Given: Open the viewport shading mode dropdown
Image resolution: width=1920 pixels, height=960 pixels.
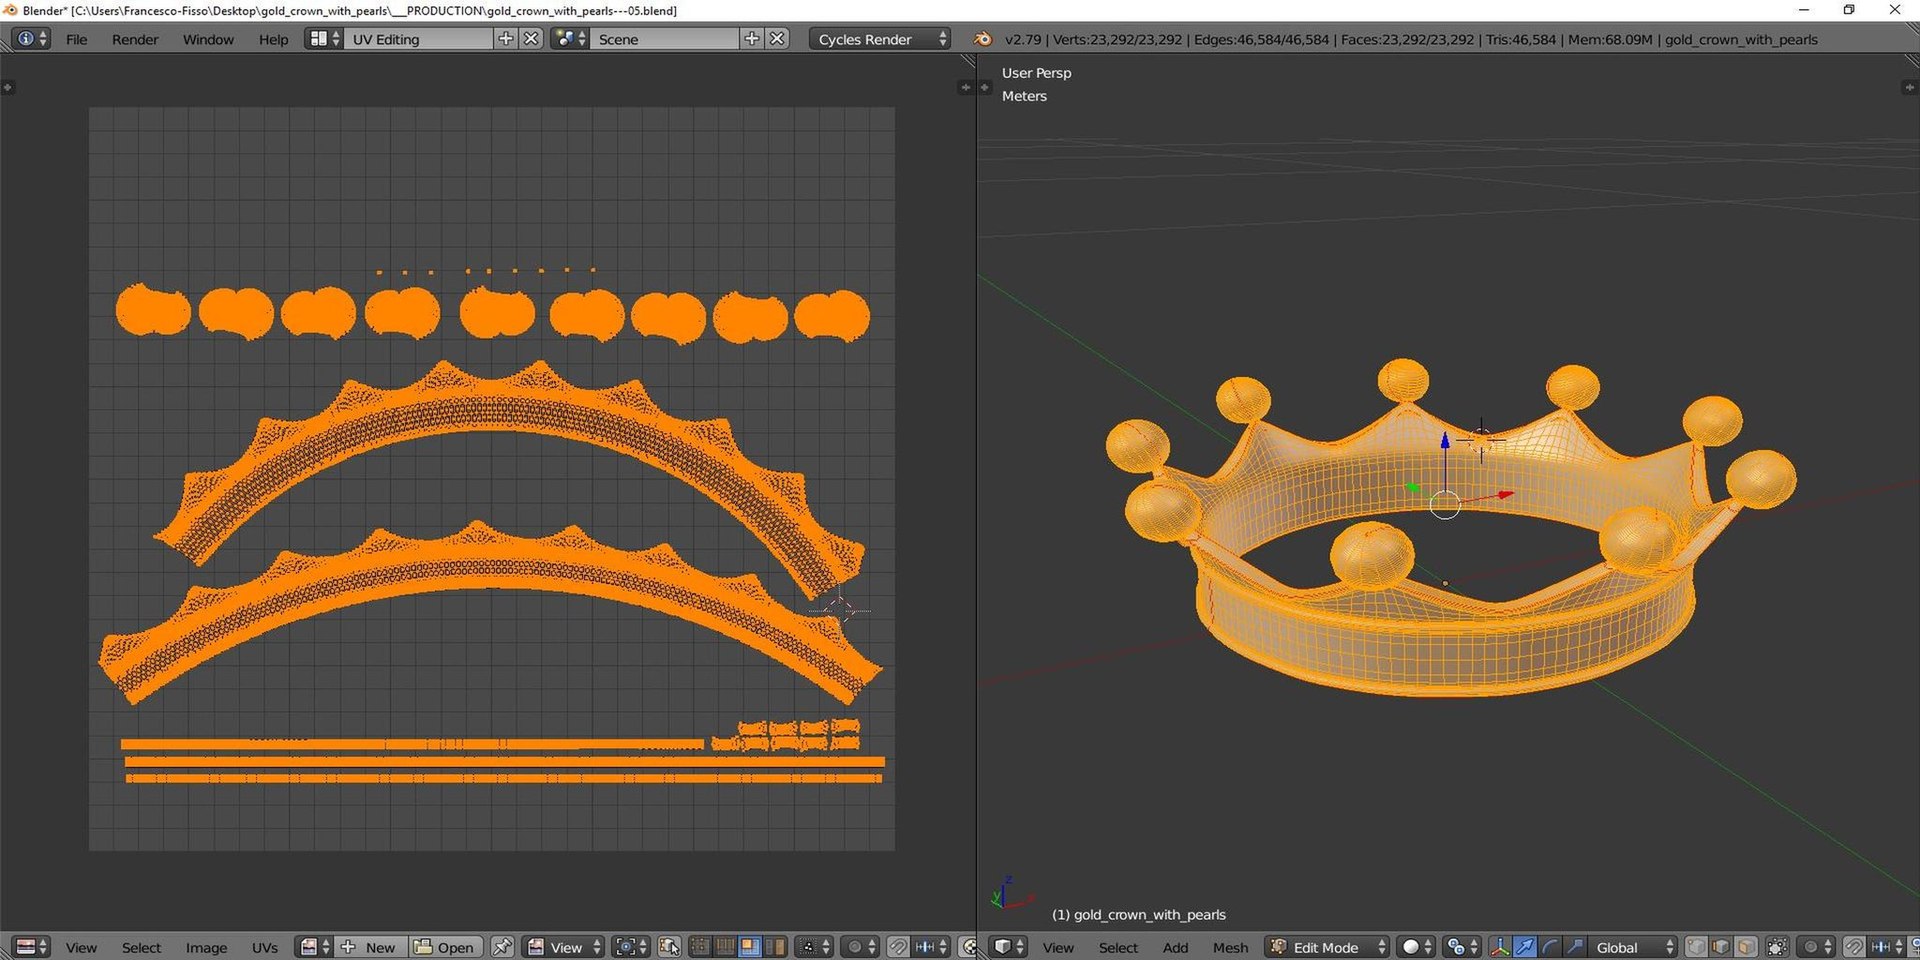Looking at the screenshot, I should point(1416,947).
